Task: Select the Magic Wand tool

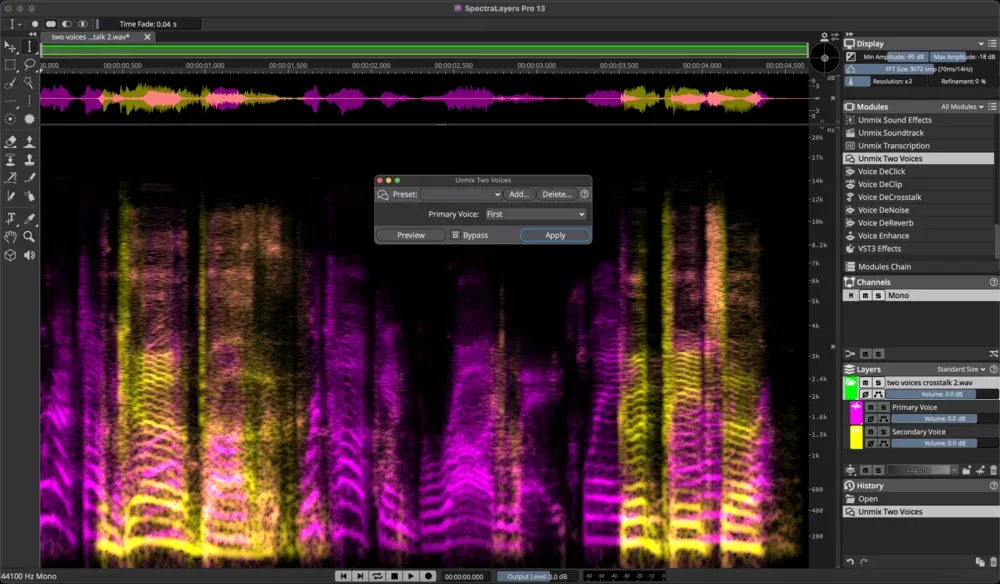Action: (29, 83)
